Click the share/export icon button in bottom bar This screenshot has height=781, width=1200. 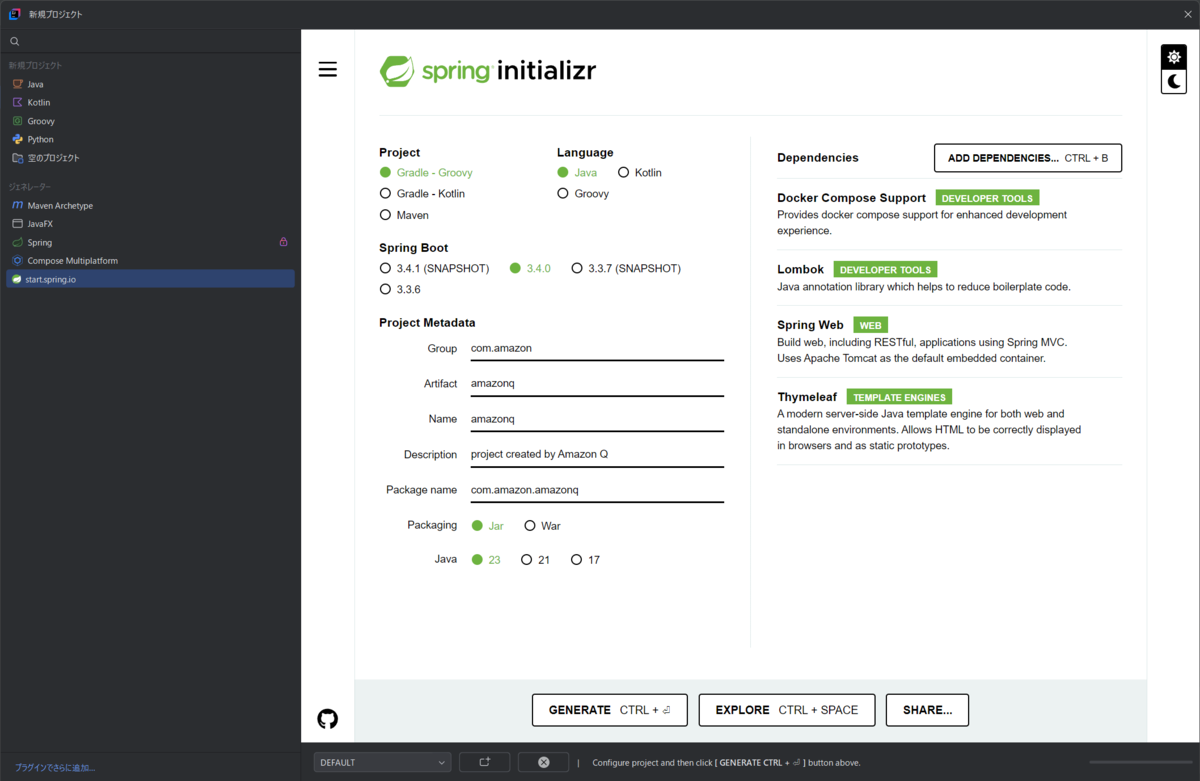click(x=485, y=762)
